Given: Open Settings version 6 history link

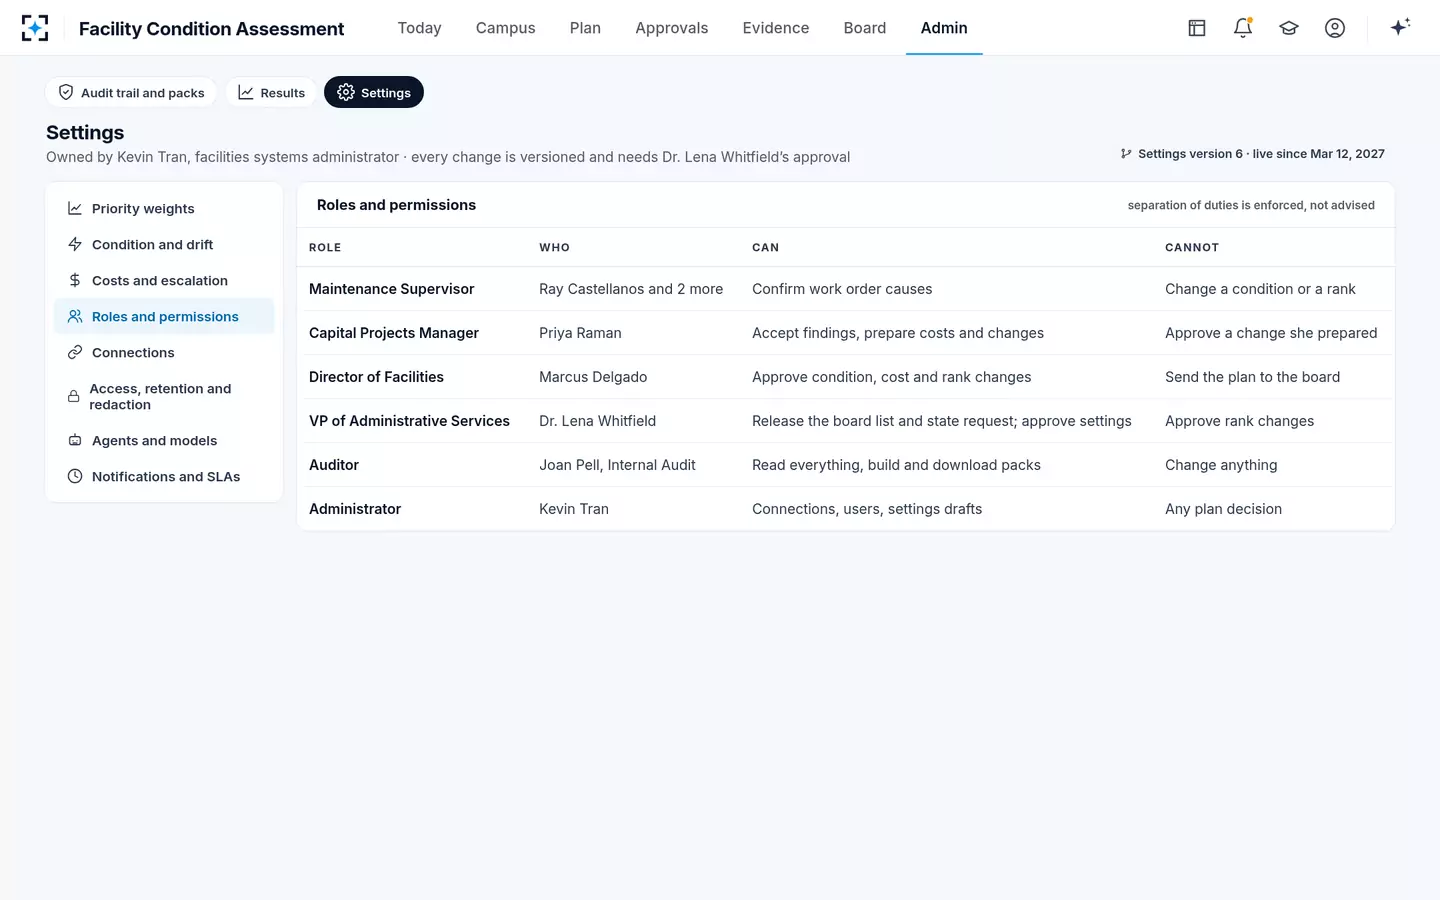Looking at the screenshot, I should tap(1253, 154).
